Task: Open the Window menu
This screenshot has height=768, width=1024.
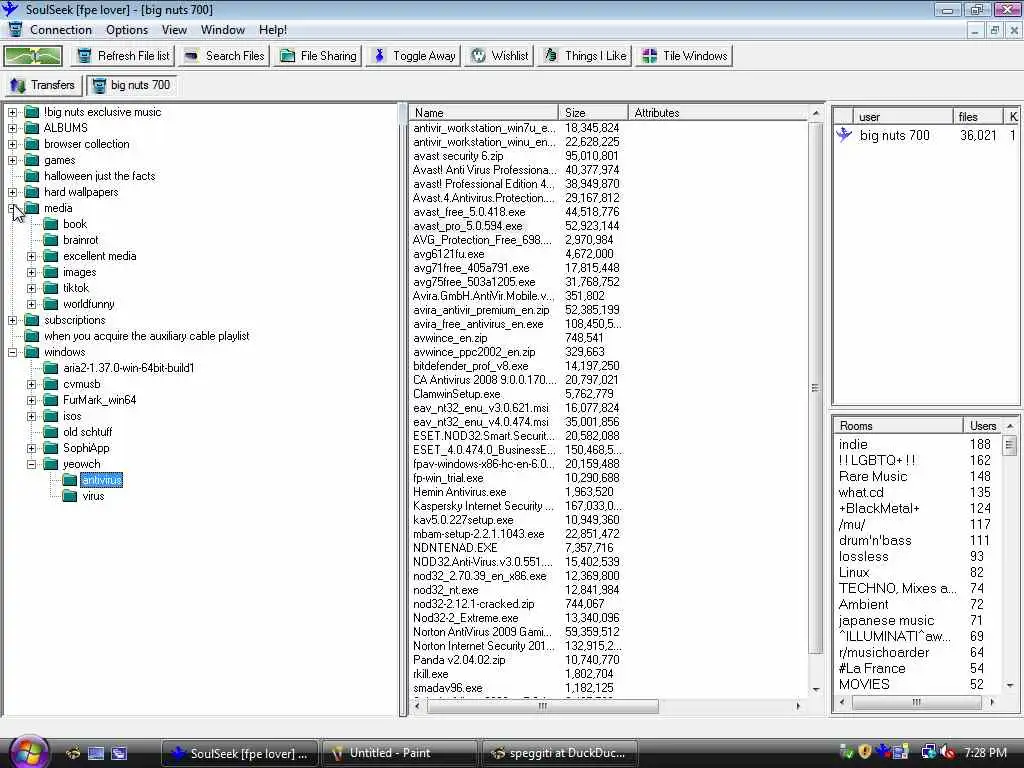Action: (x=223, y=30)
